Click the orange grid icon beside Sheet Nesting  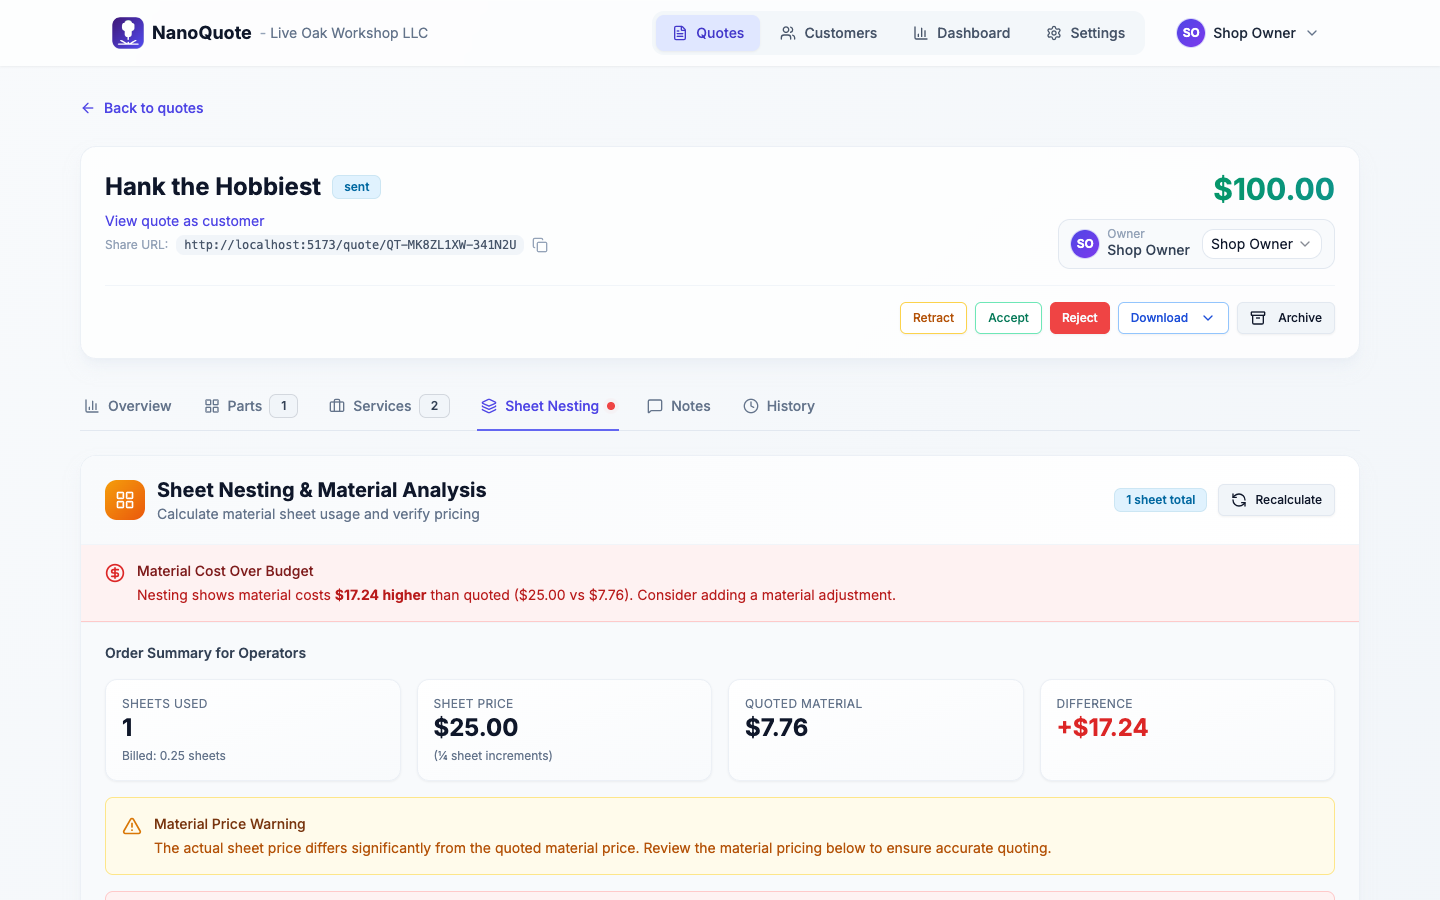[x=124, y=499]
